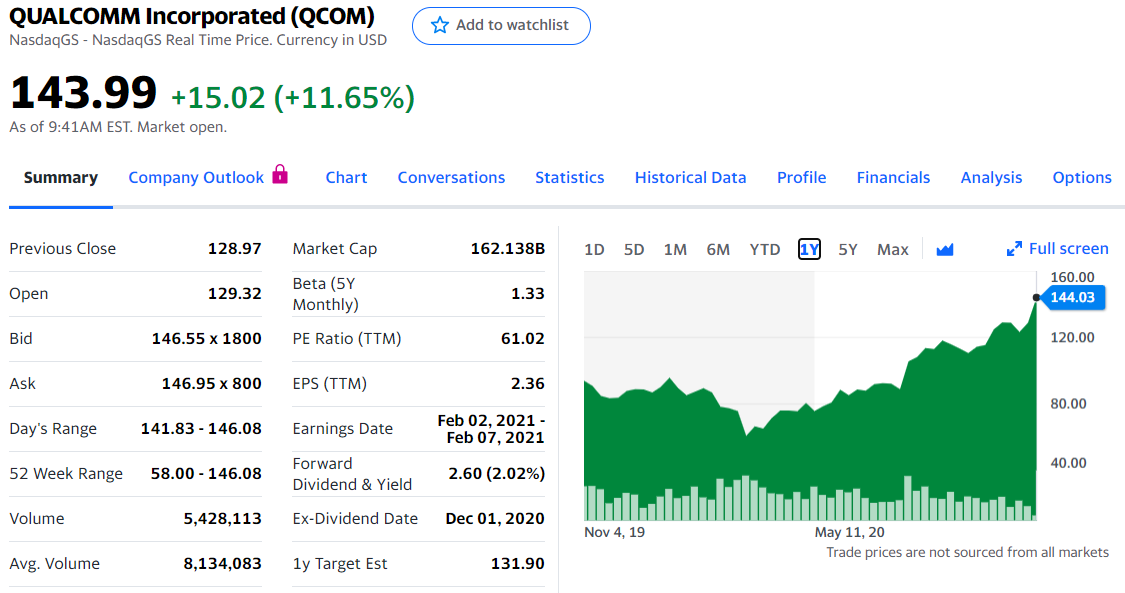View the Profile tab
The height and width of the screenshot is (593, 1125).
coord(801,178)
